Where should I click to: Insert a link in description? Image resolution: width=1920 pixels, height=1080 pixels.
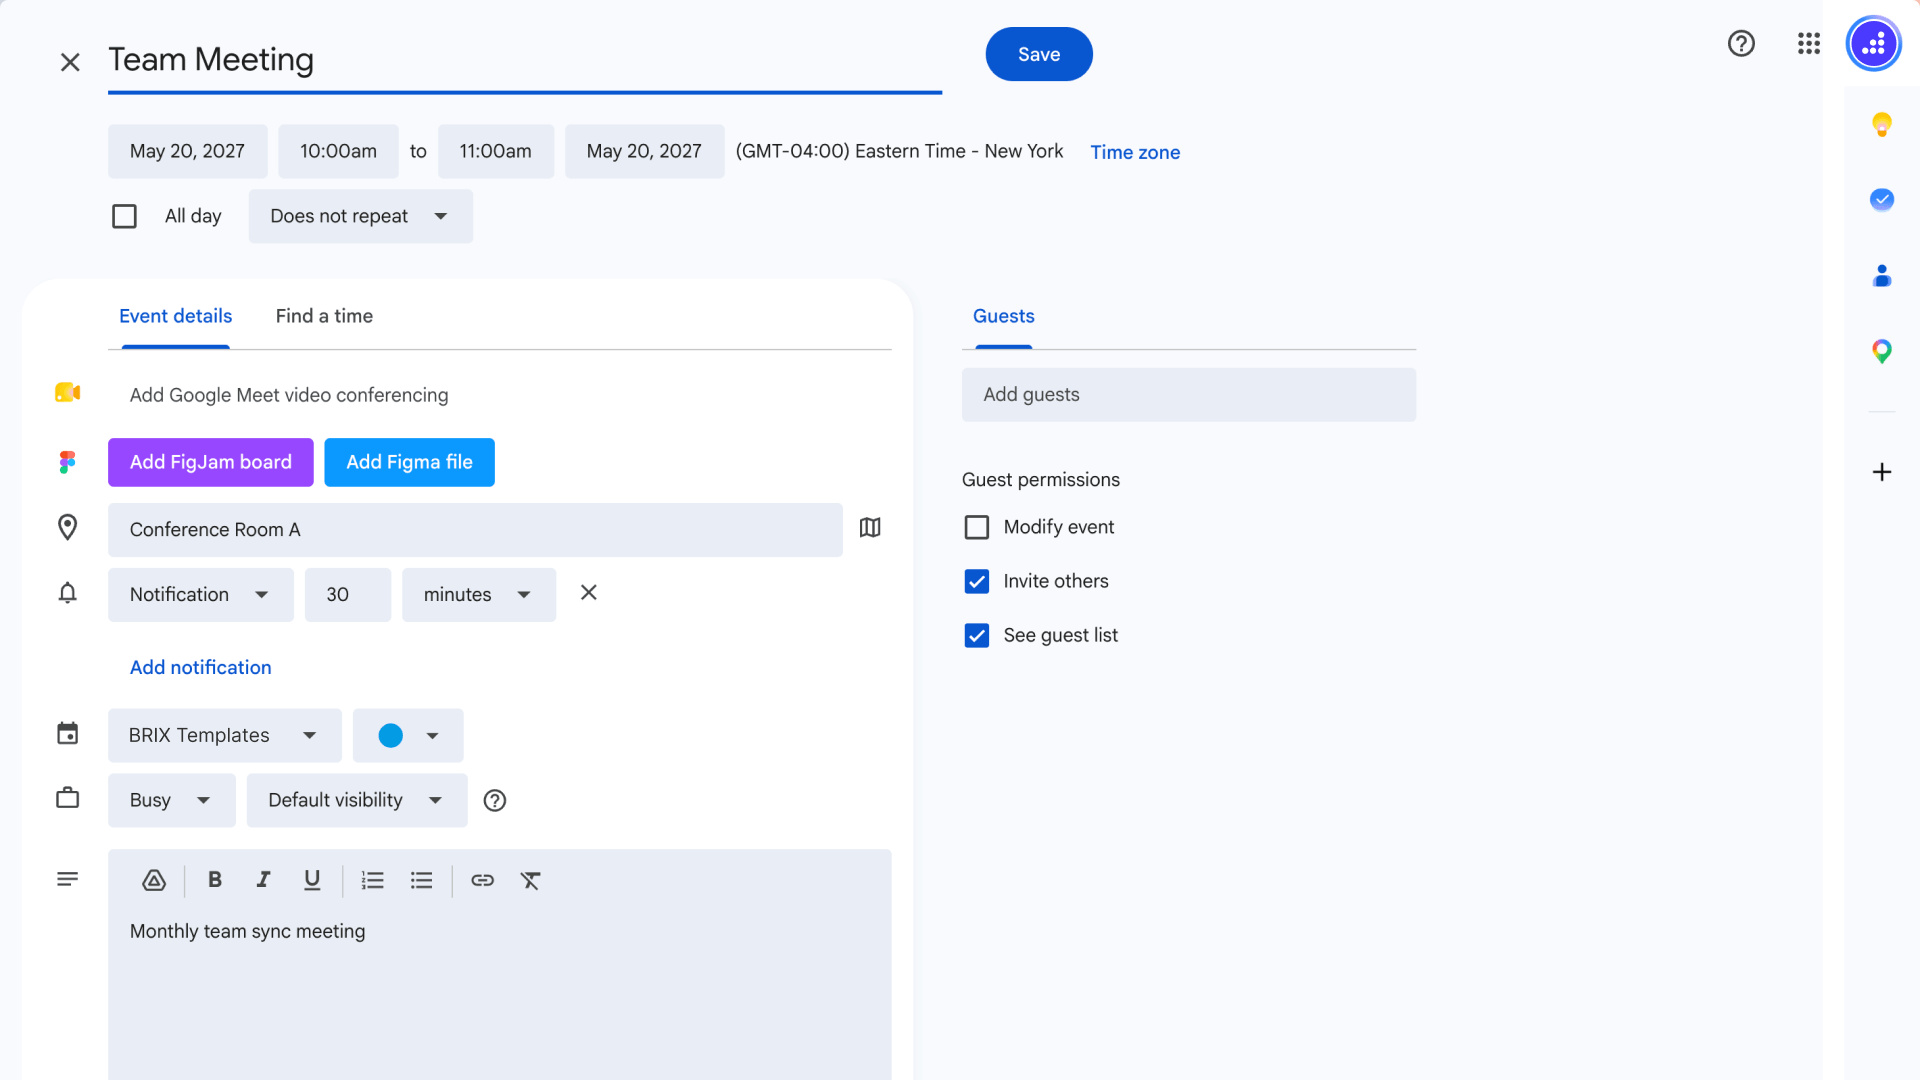click(x=482, y=880)
